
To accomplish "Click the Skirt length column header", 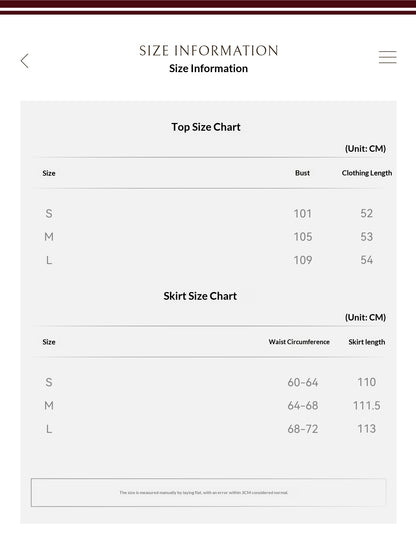I will [x=367, y=342].
